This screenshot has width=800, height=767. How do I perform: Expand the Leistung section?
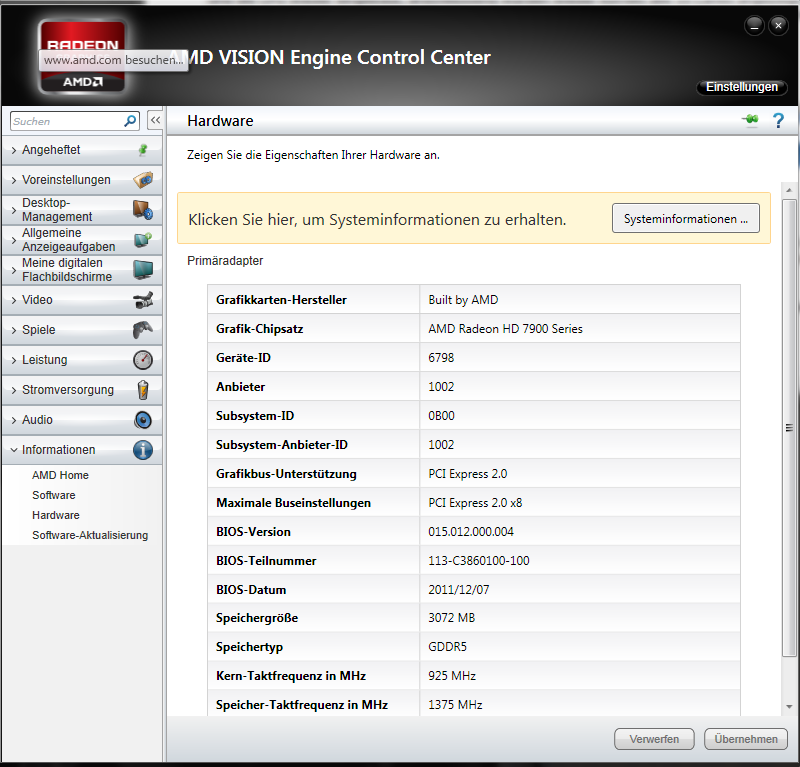[14, 360]
